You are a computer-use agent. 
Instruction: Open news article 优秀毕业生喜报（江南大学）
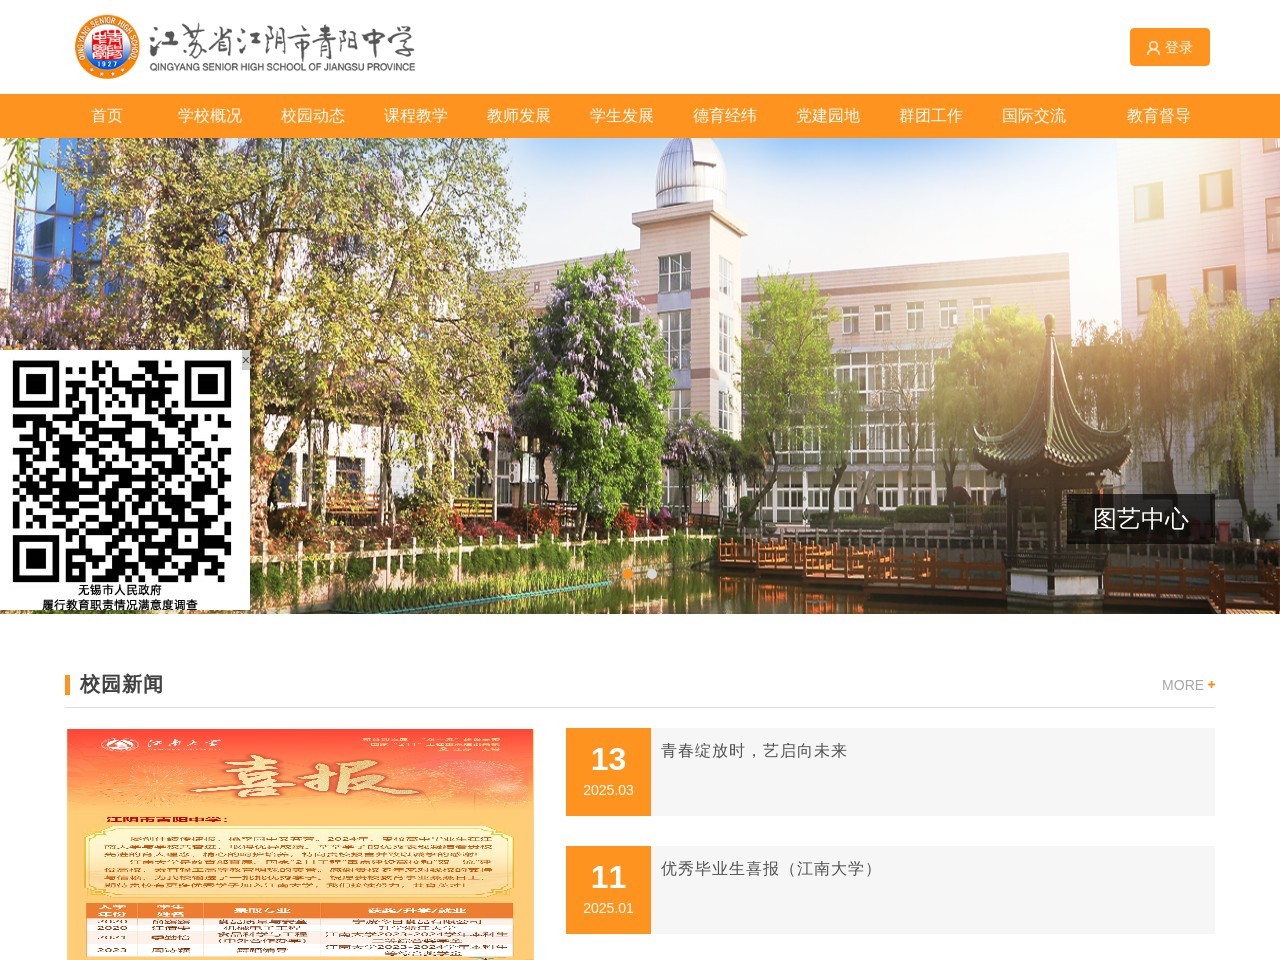pos(770,869)
